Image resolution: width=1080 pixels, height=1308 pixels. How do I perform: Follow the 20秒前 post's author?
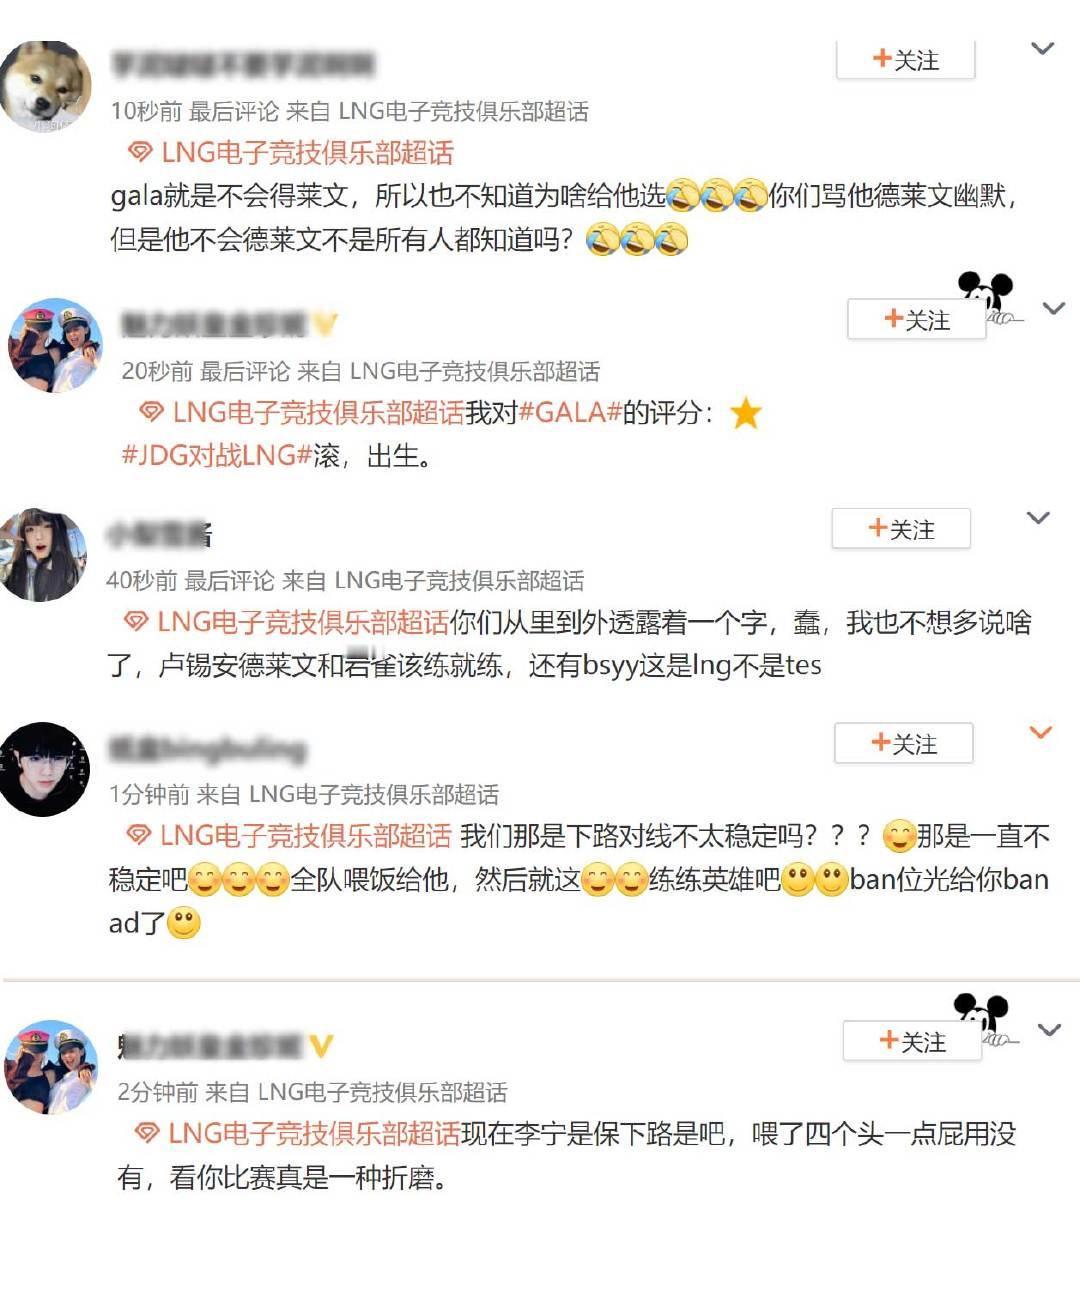917,320
